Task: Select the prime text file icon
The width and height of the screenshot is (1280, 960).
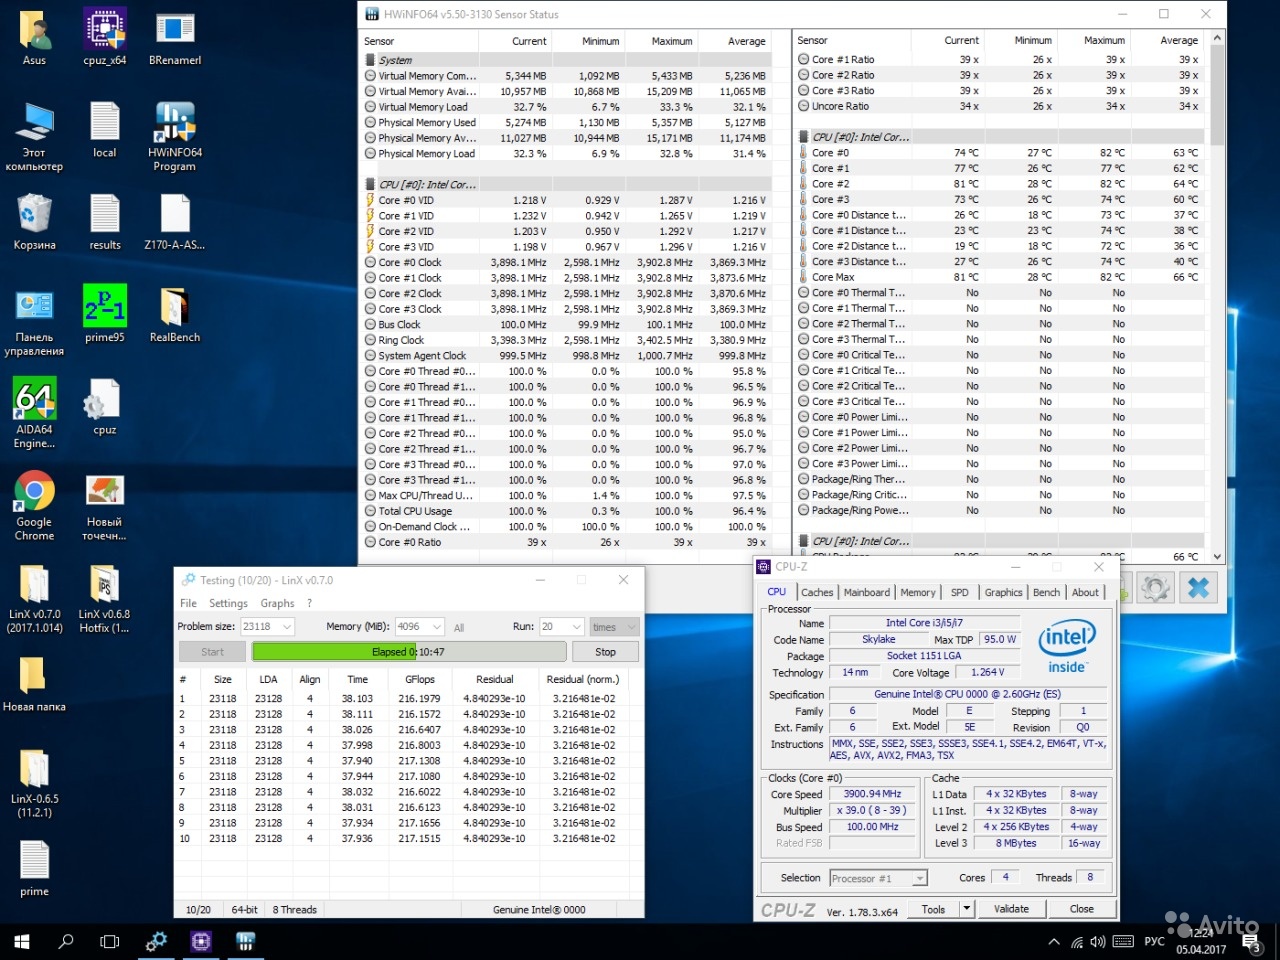Action: [34, 868]
